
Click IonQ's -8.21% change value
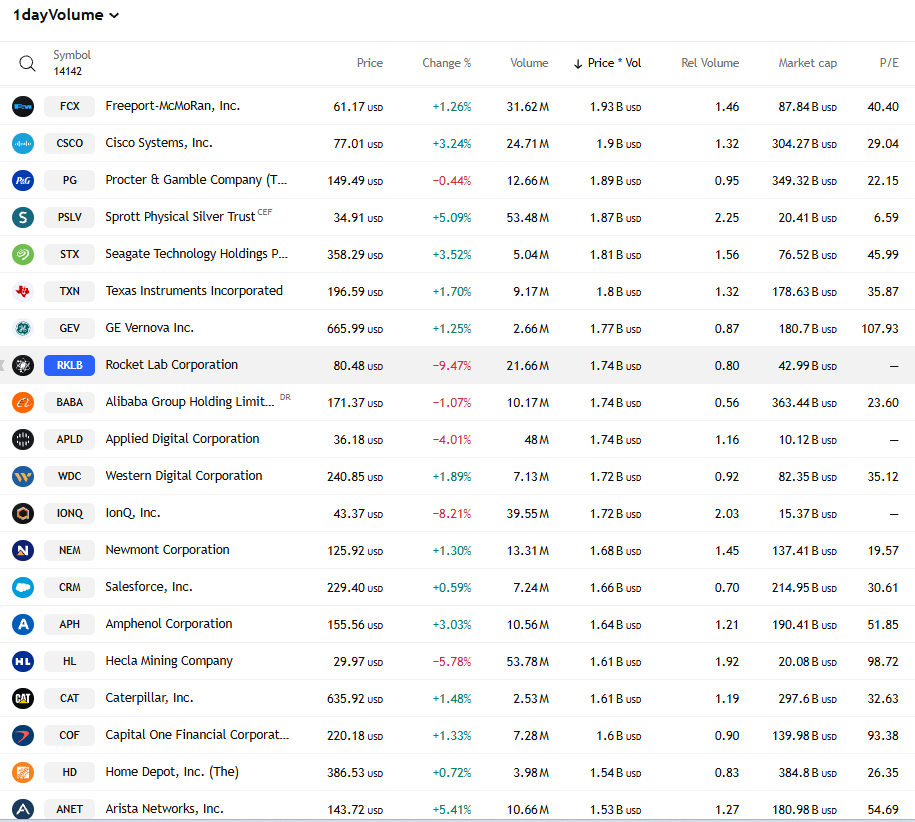coord(452,514)
